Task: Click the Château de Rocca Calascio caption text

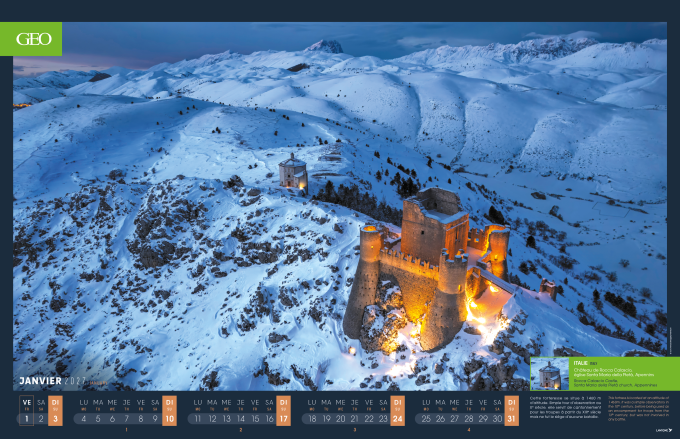Action: 607,368
